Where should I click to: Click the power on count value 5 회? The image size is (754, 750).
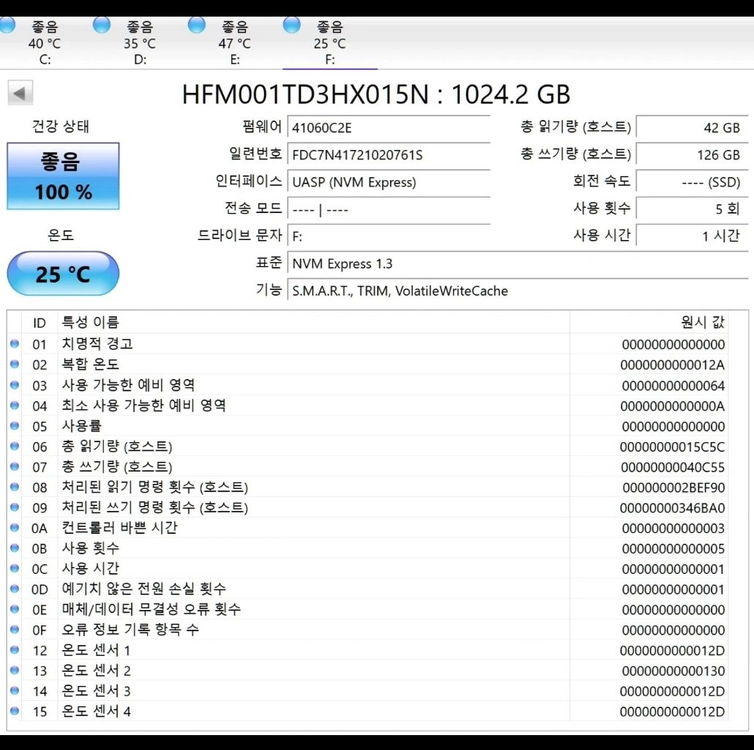pos(692,209)
